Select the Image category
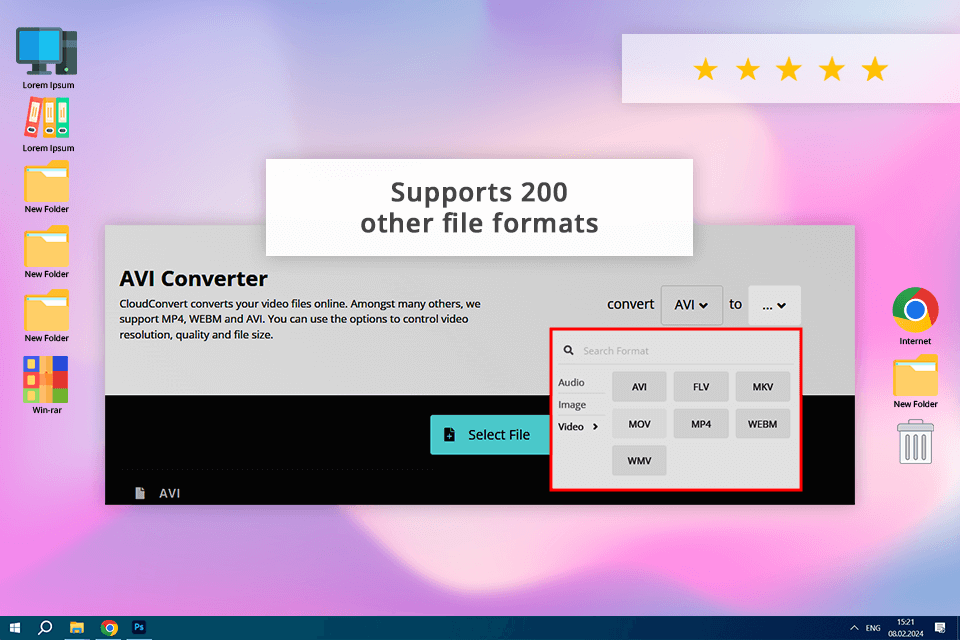960x640 pixels. click(572, 405)
